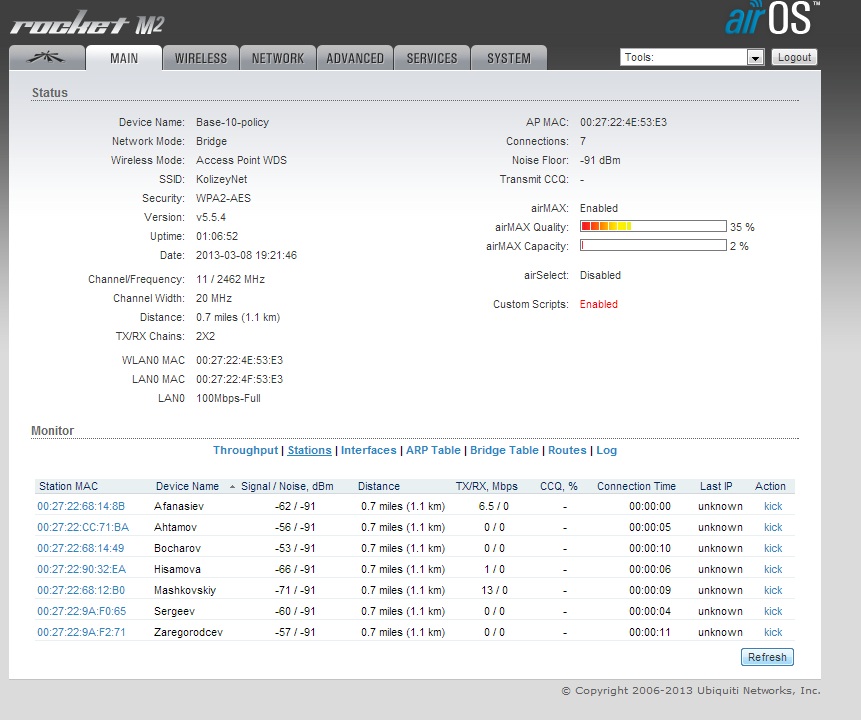Expand the Tools dropdown arrow
The height and width of the screenshot is (720, 861).
click(x=756, y=58)
